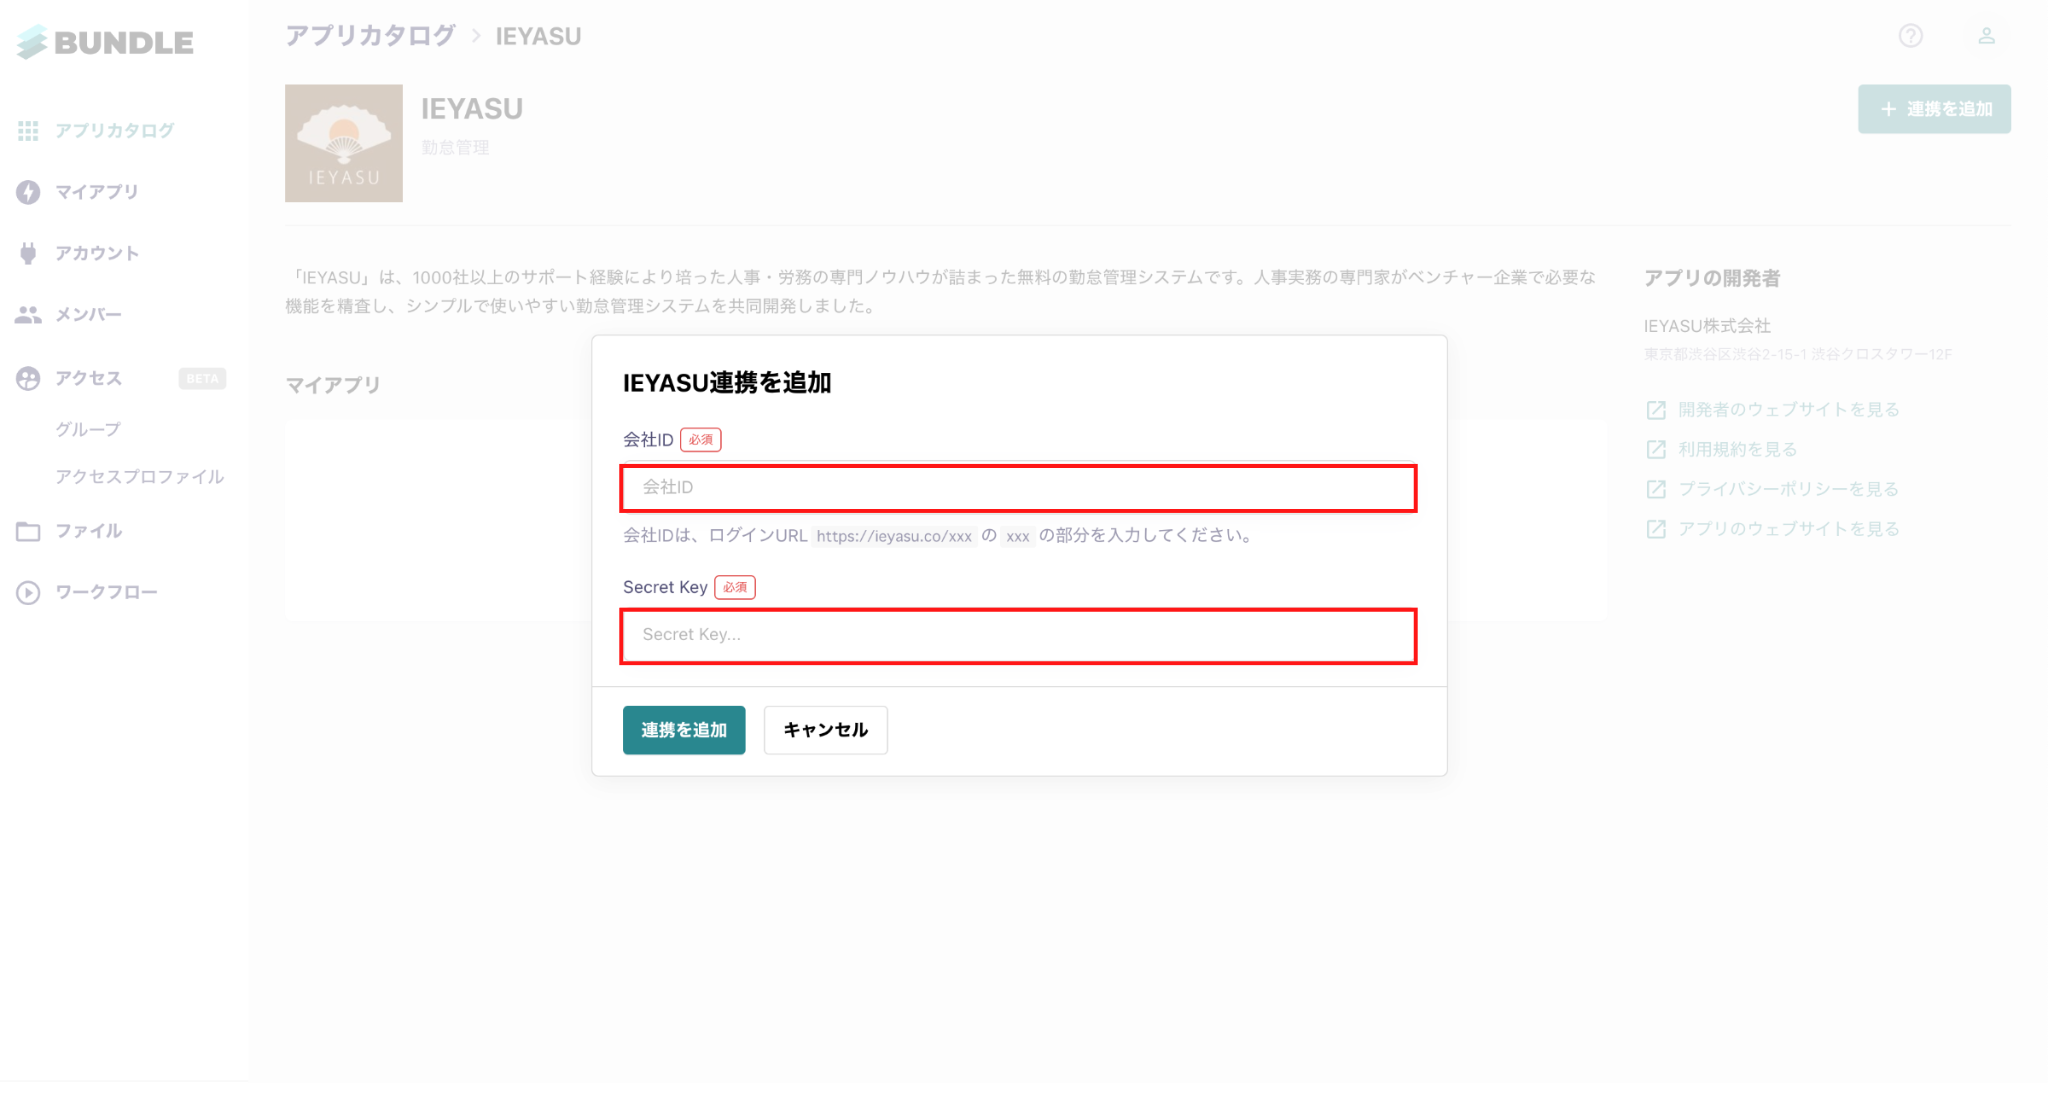This screenshot has width=2048, height=1105.
Task: Open プライバシーポリシーを見る link
Action: [1788, 489]
